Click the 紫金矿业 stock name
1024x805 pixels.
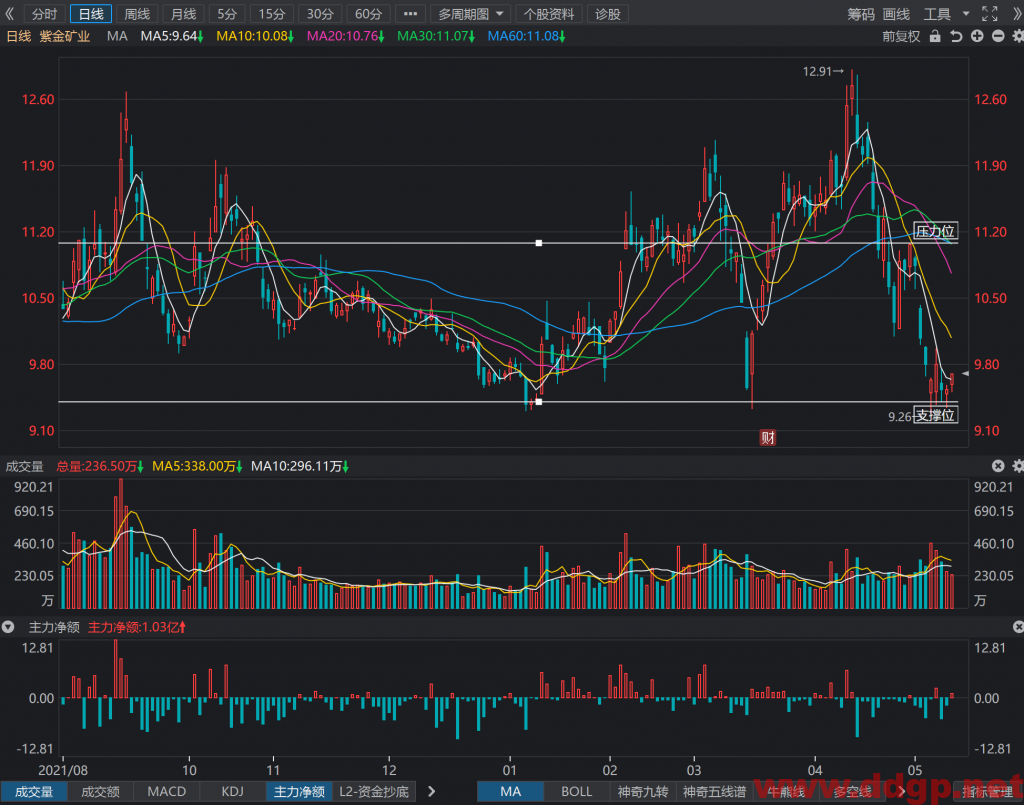coord(65,37)
